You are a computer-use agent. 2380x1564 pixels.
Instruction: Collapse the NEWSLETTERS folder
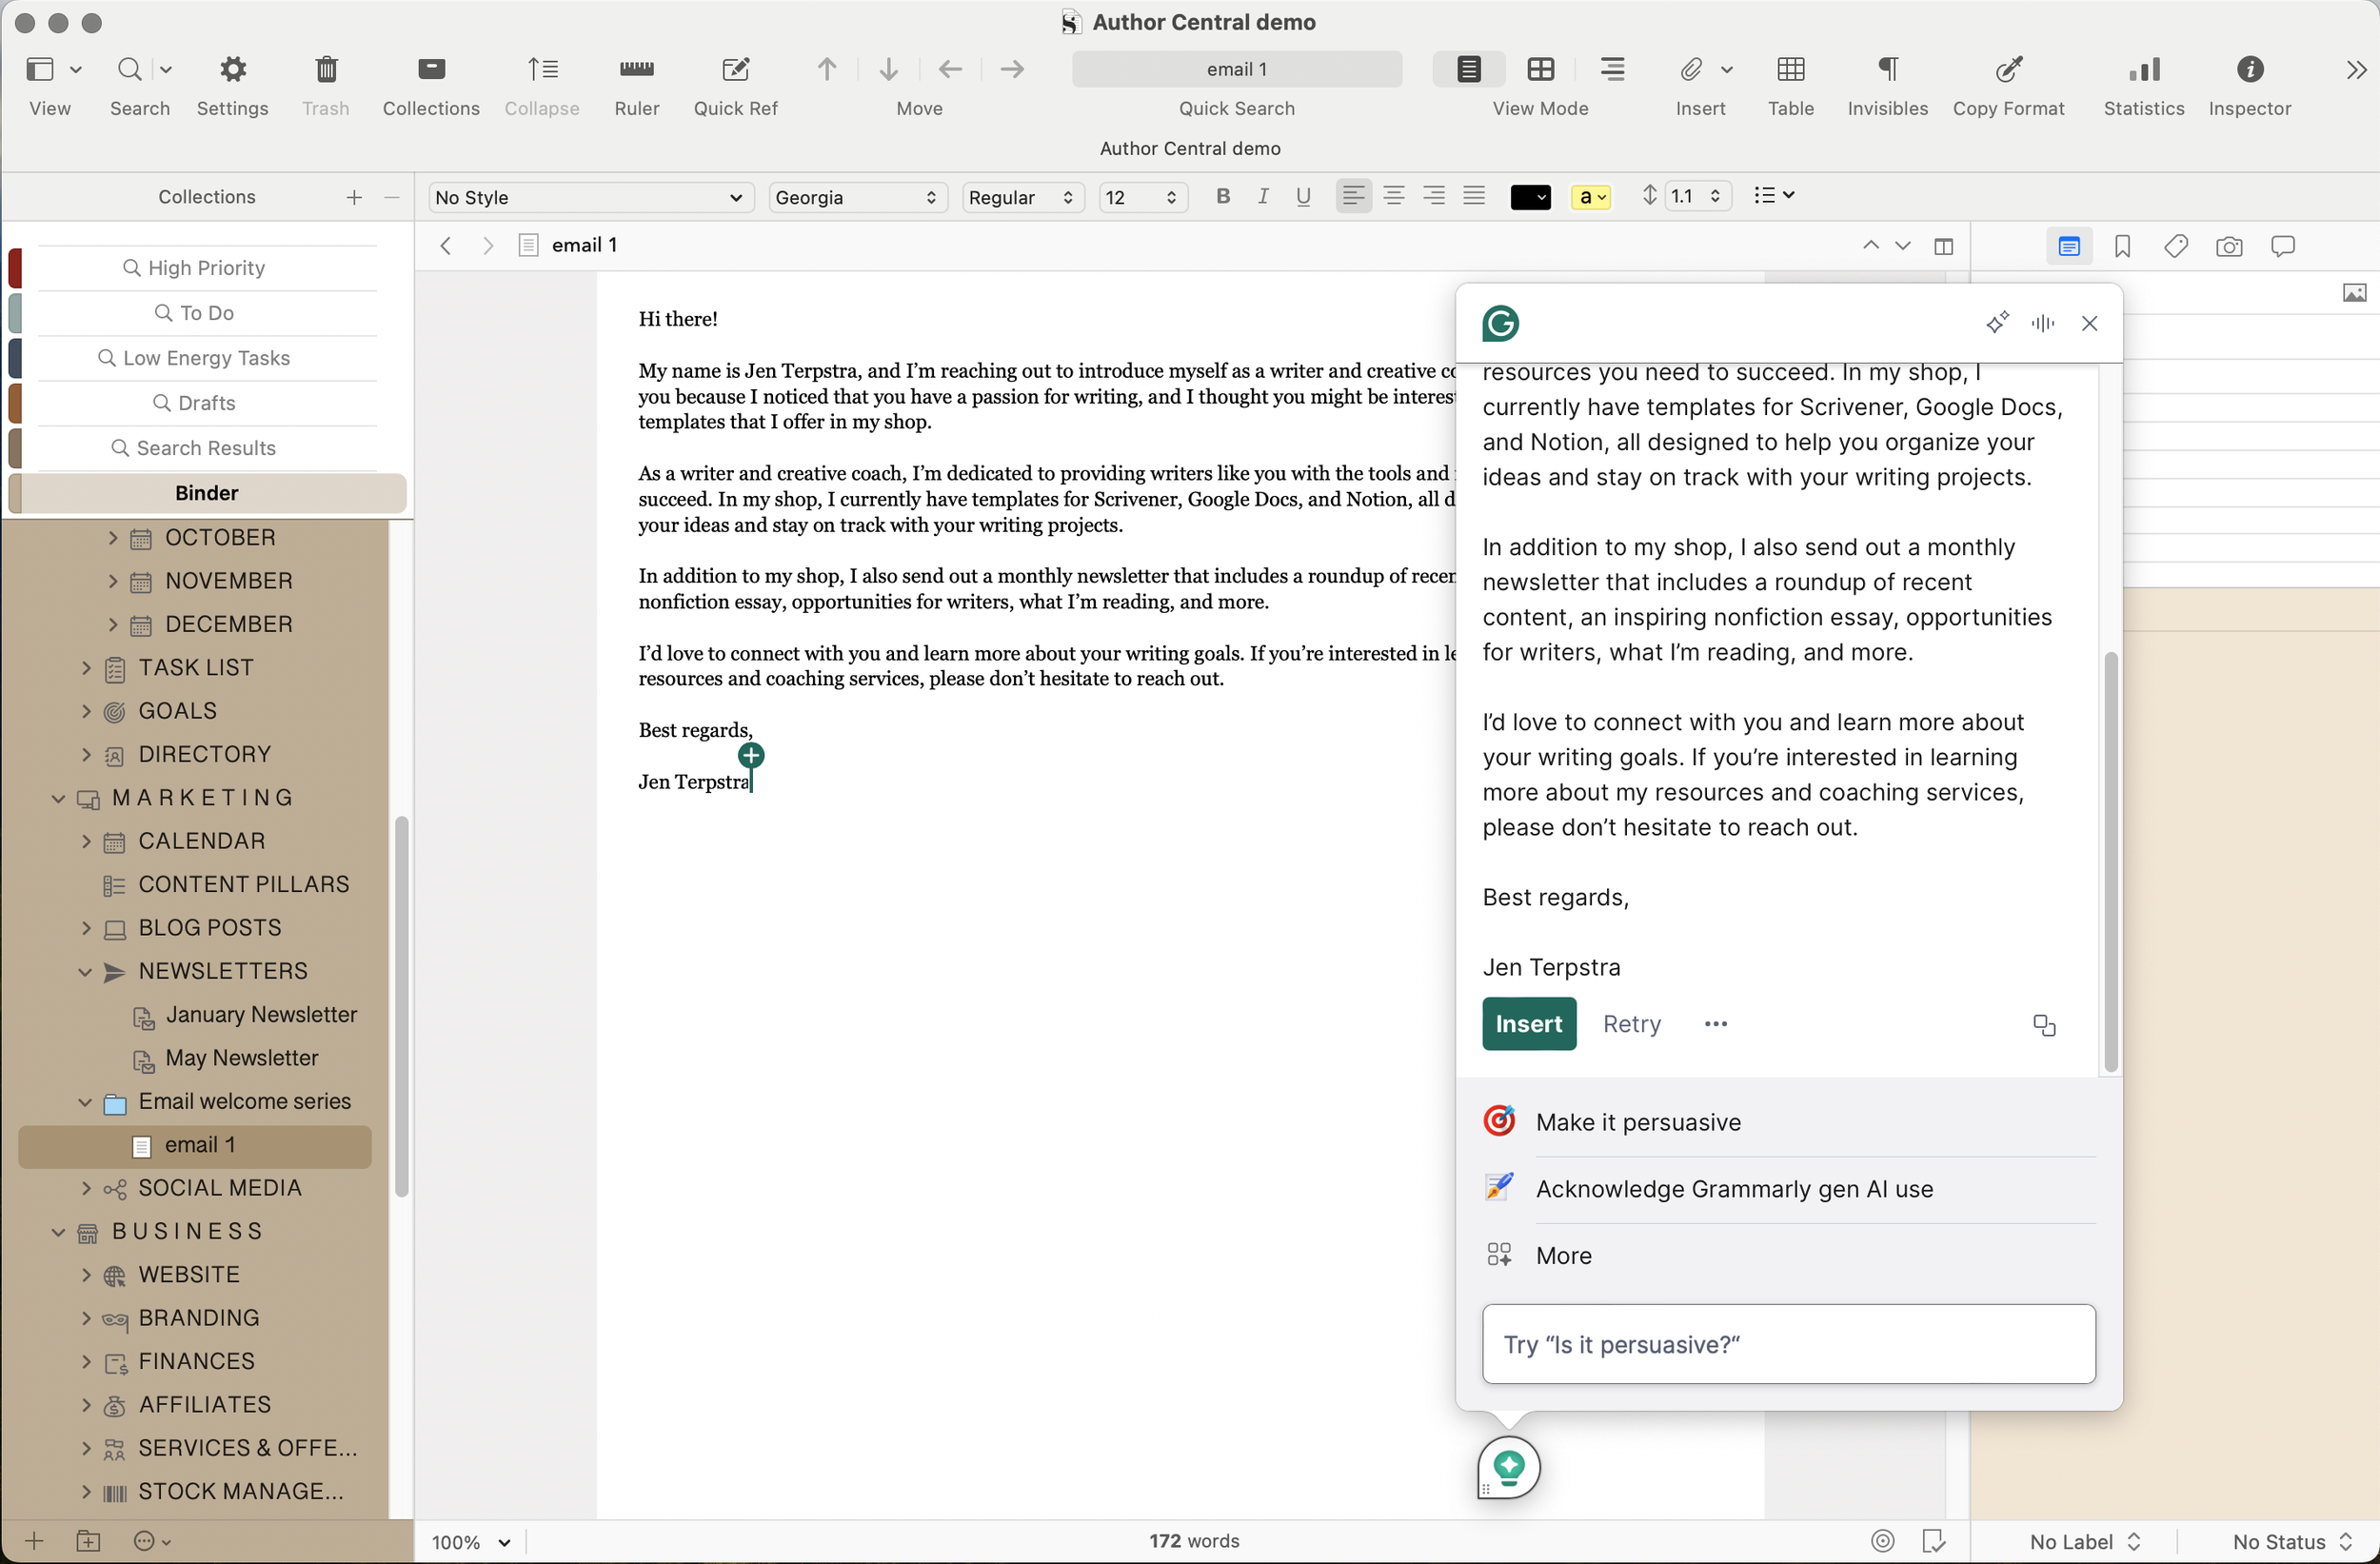click(x=86, y=971)
